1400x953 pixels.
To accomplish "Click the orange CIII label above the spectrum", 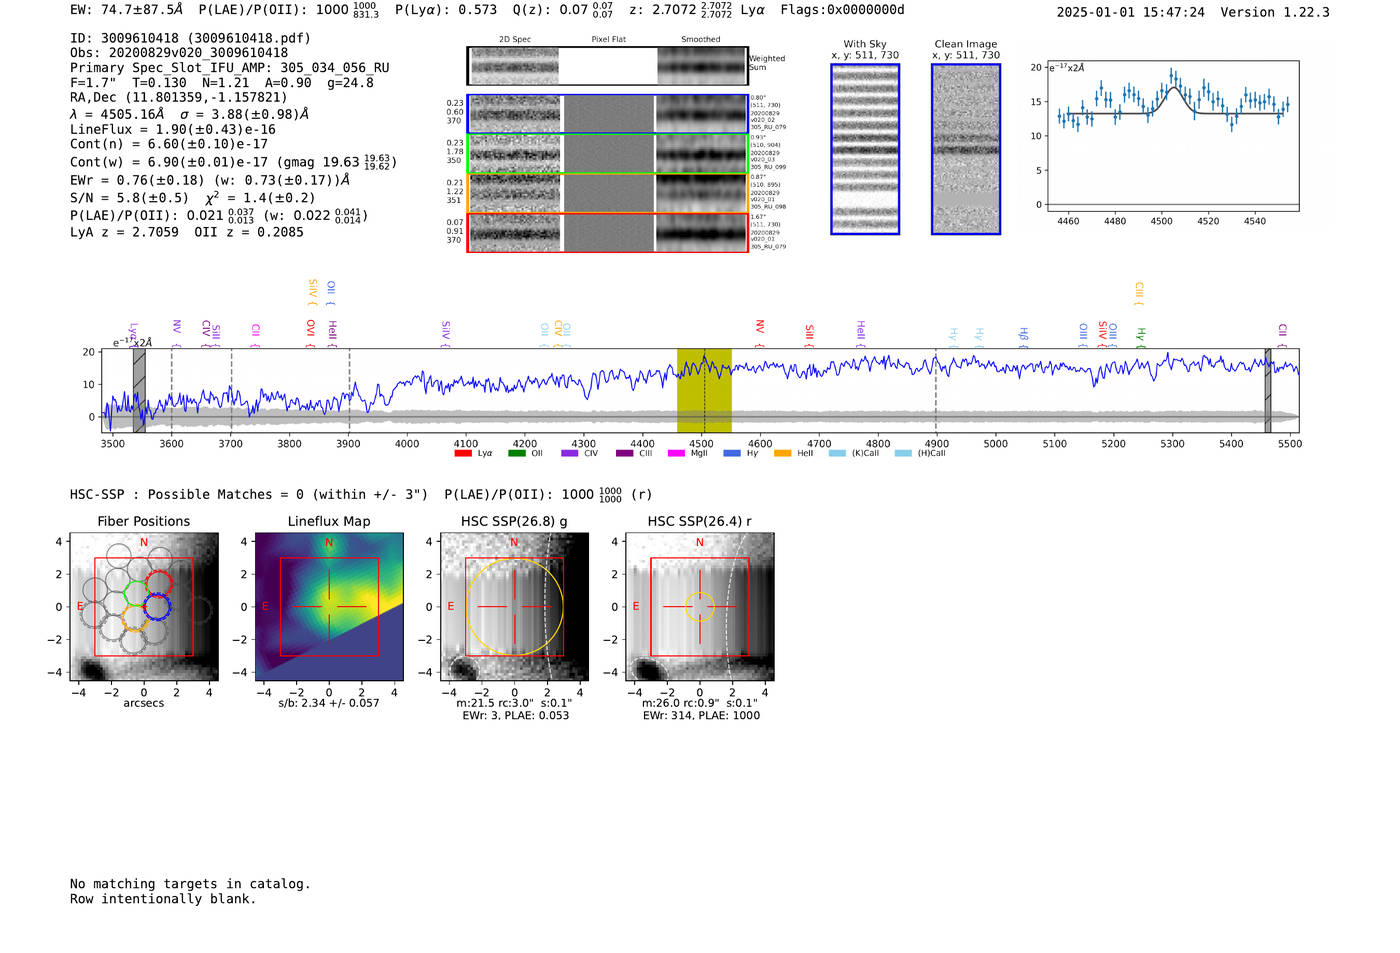I will pos(1139,294).
